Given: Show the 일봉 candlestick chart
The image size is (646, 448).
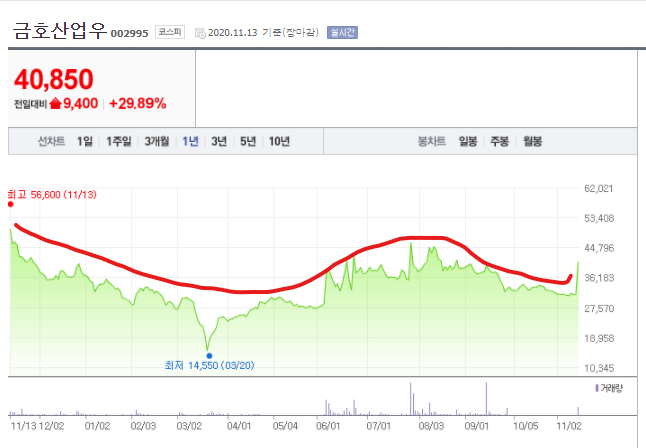Looking at the screenshot, I should tap(468, 141).
